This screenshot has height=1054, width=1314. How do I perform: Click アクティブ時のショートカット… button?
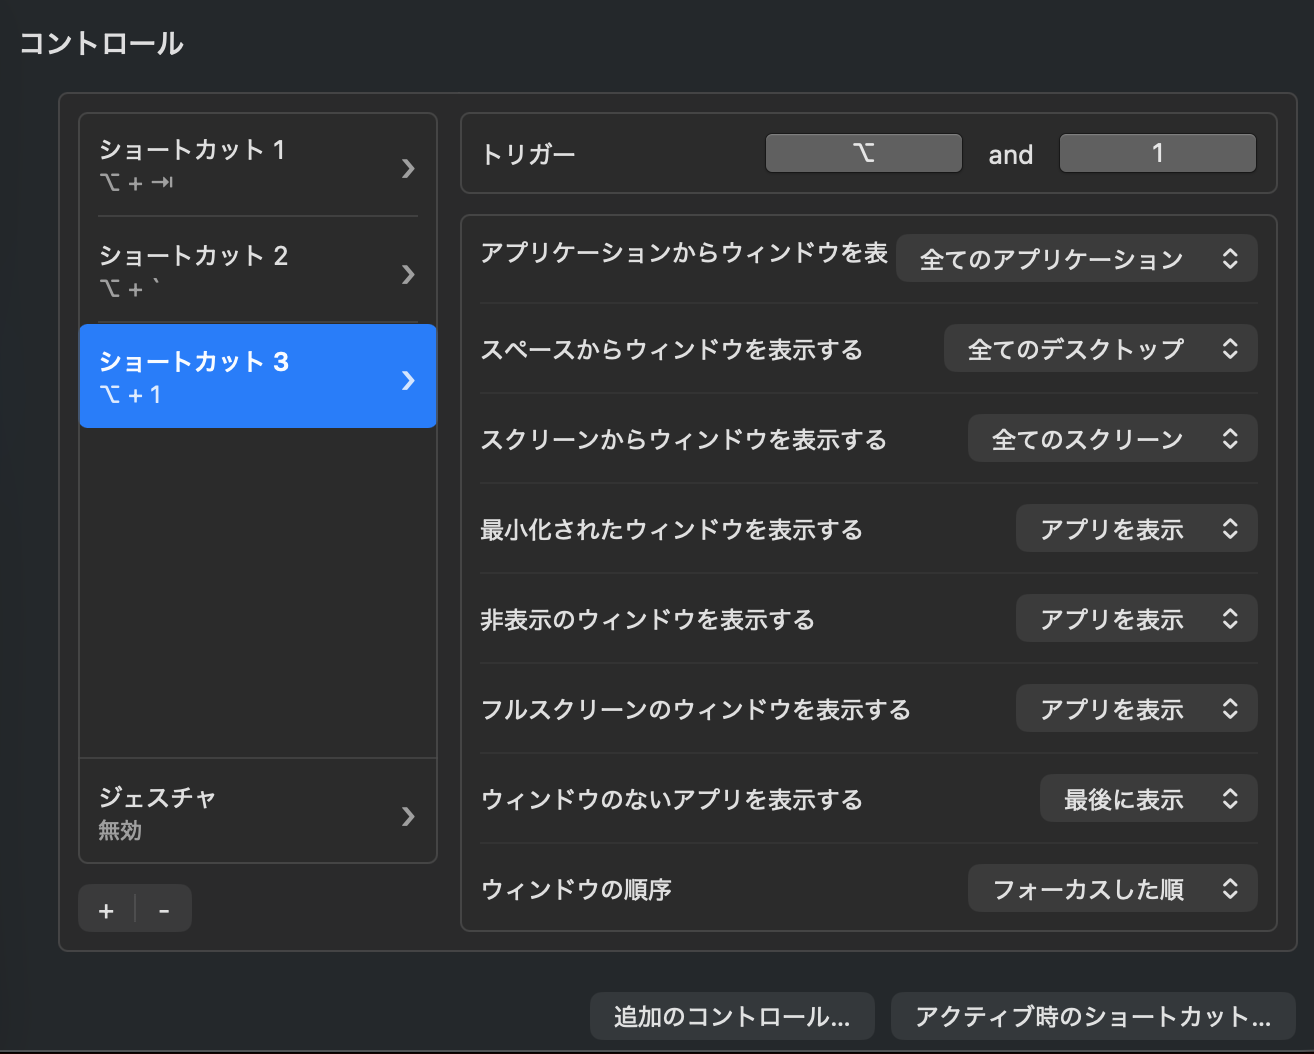click(x=1092, y=1017)
